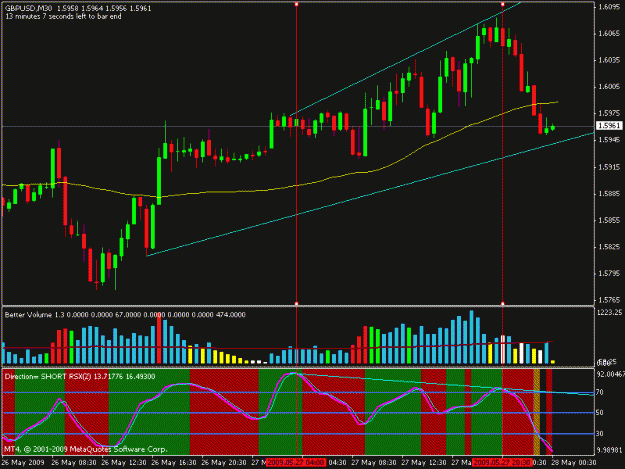
Task: Select bottom handle of the 20:30 vertical line
Action: 502,304
